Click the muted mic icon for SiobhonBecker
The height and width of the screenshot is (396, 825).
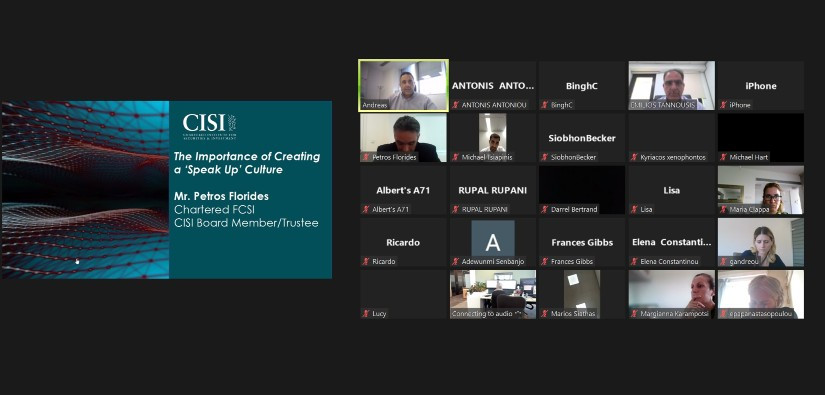pyautogui.click(x=545, y=157)
